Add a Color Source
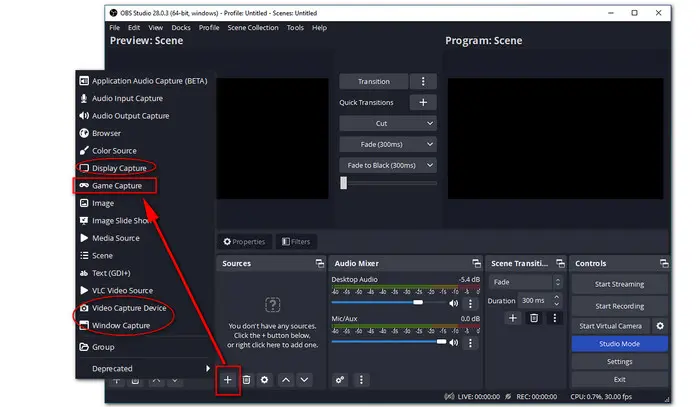This screenshot has height=407, width=700. tap(144, 150)
